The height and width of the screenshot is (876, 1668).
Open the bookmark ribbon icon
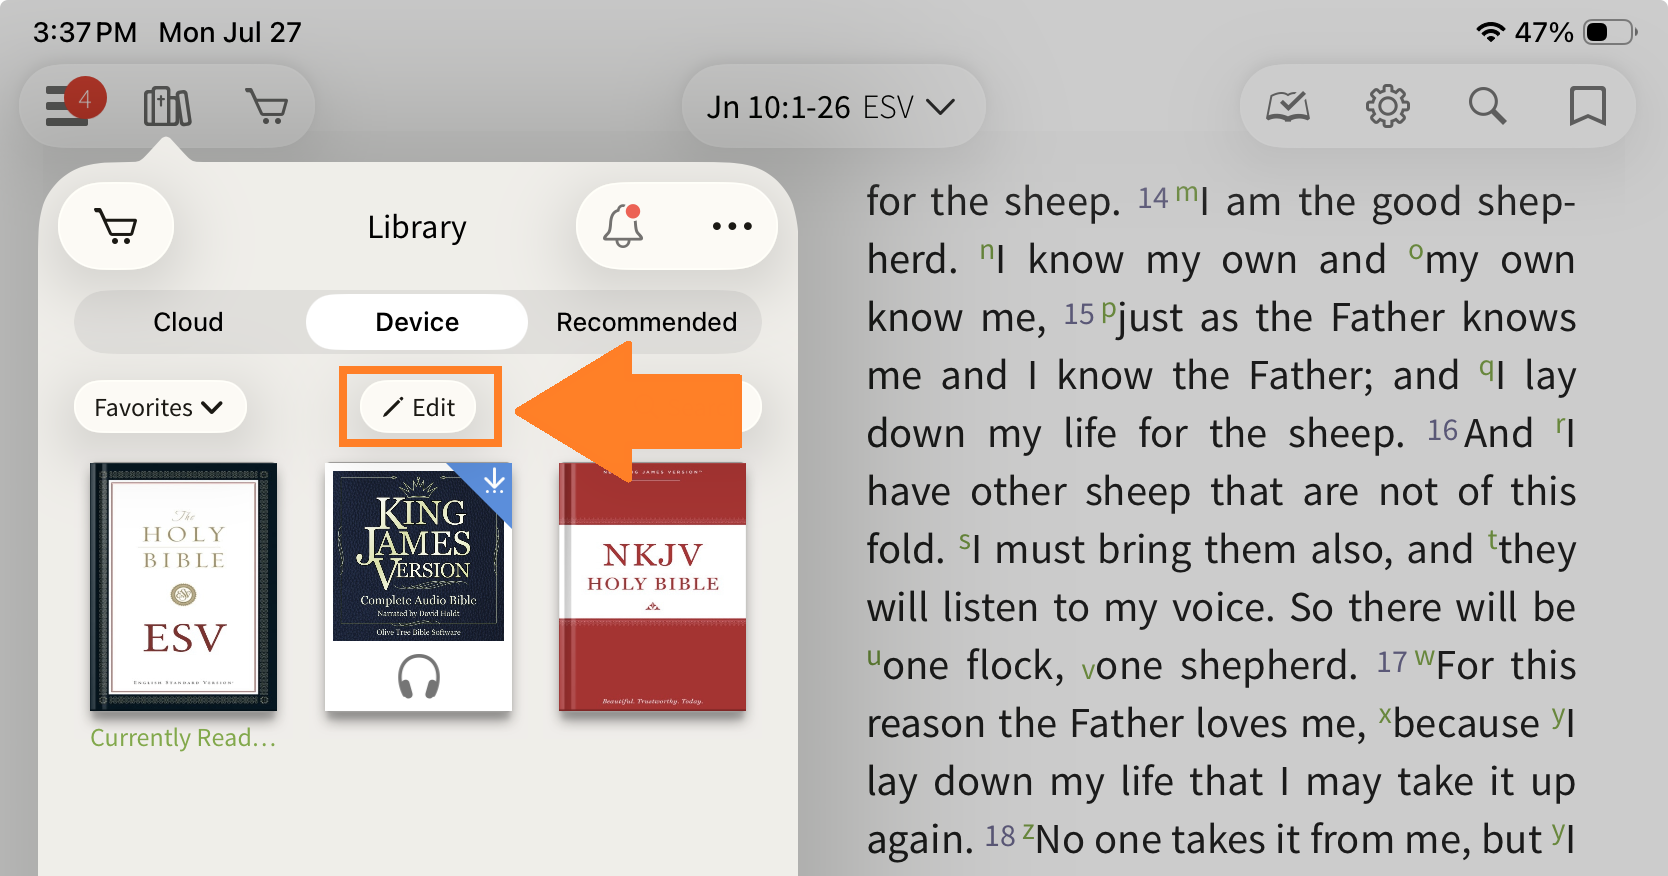pyautogui.click(x=1587, y=106)
